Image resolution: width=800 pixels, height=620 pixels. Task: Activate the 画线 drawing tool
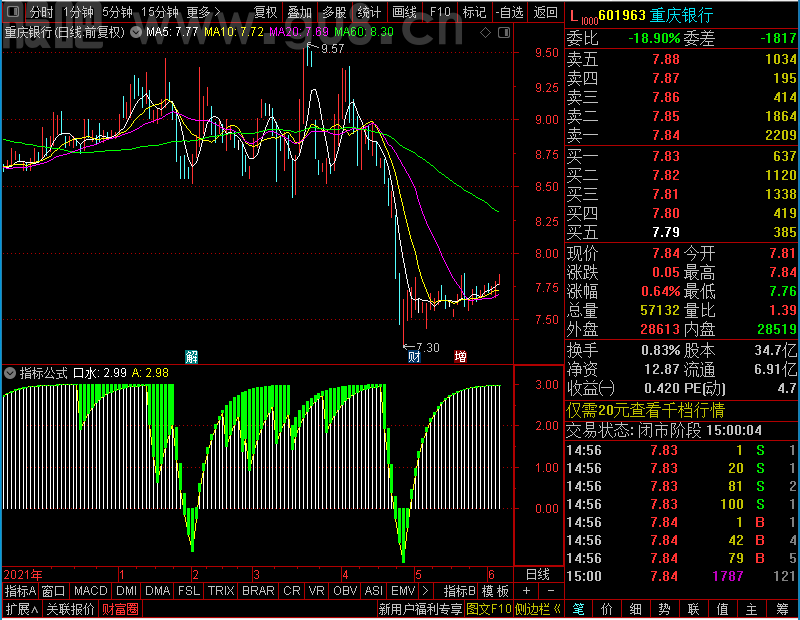coord(404,12)
